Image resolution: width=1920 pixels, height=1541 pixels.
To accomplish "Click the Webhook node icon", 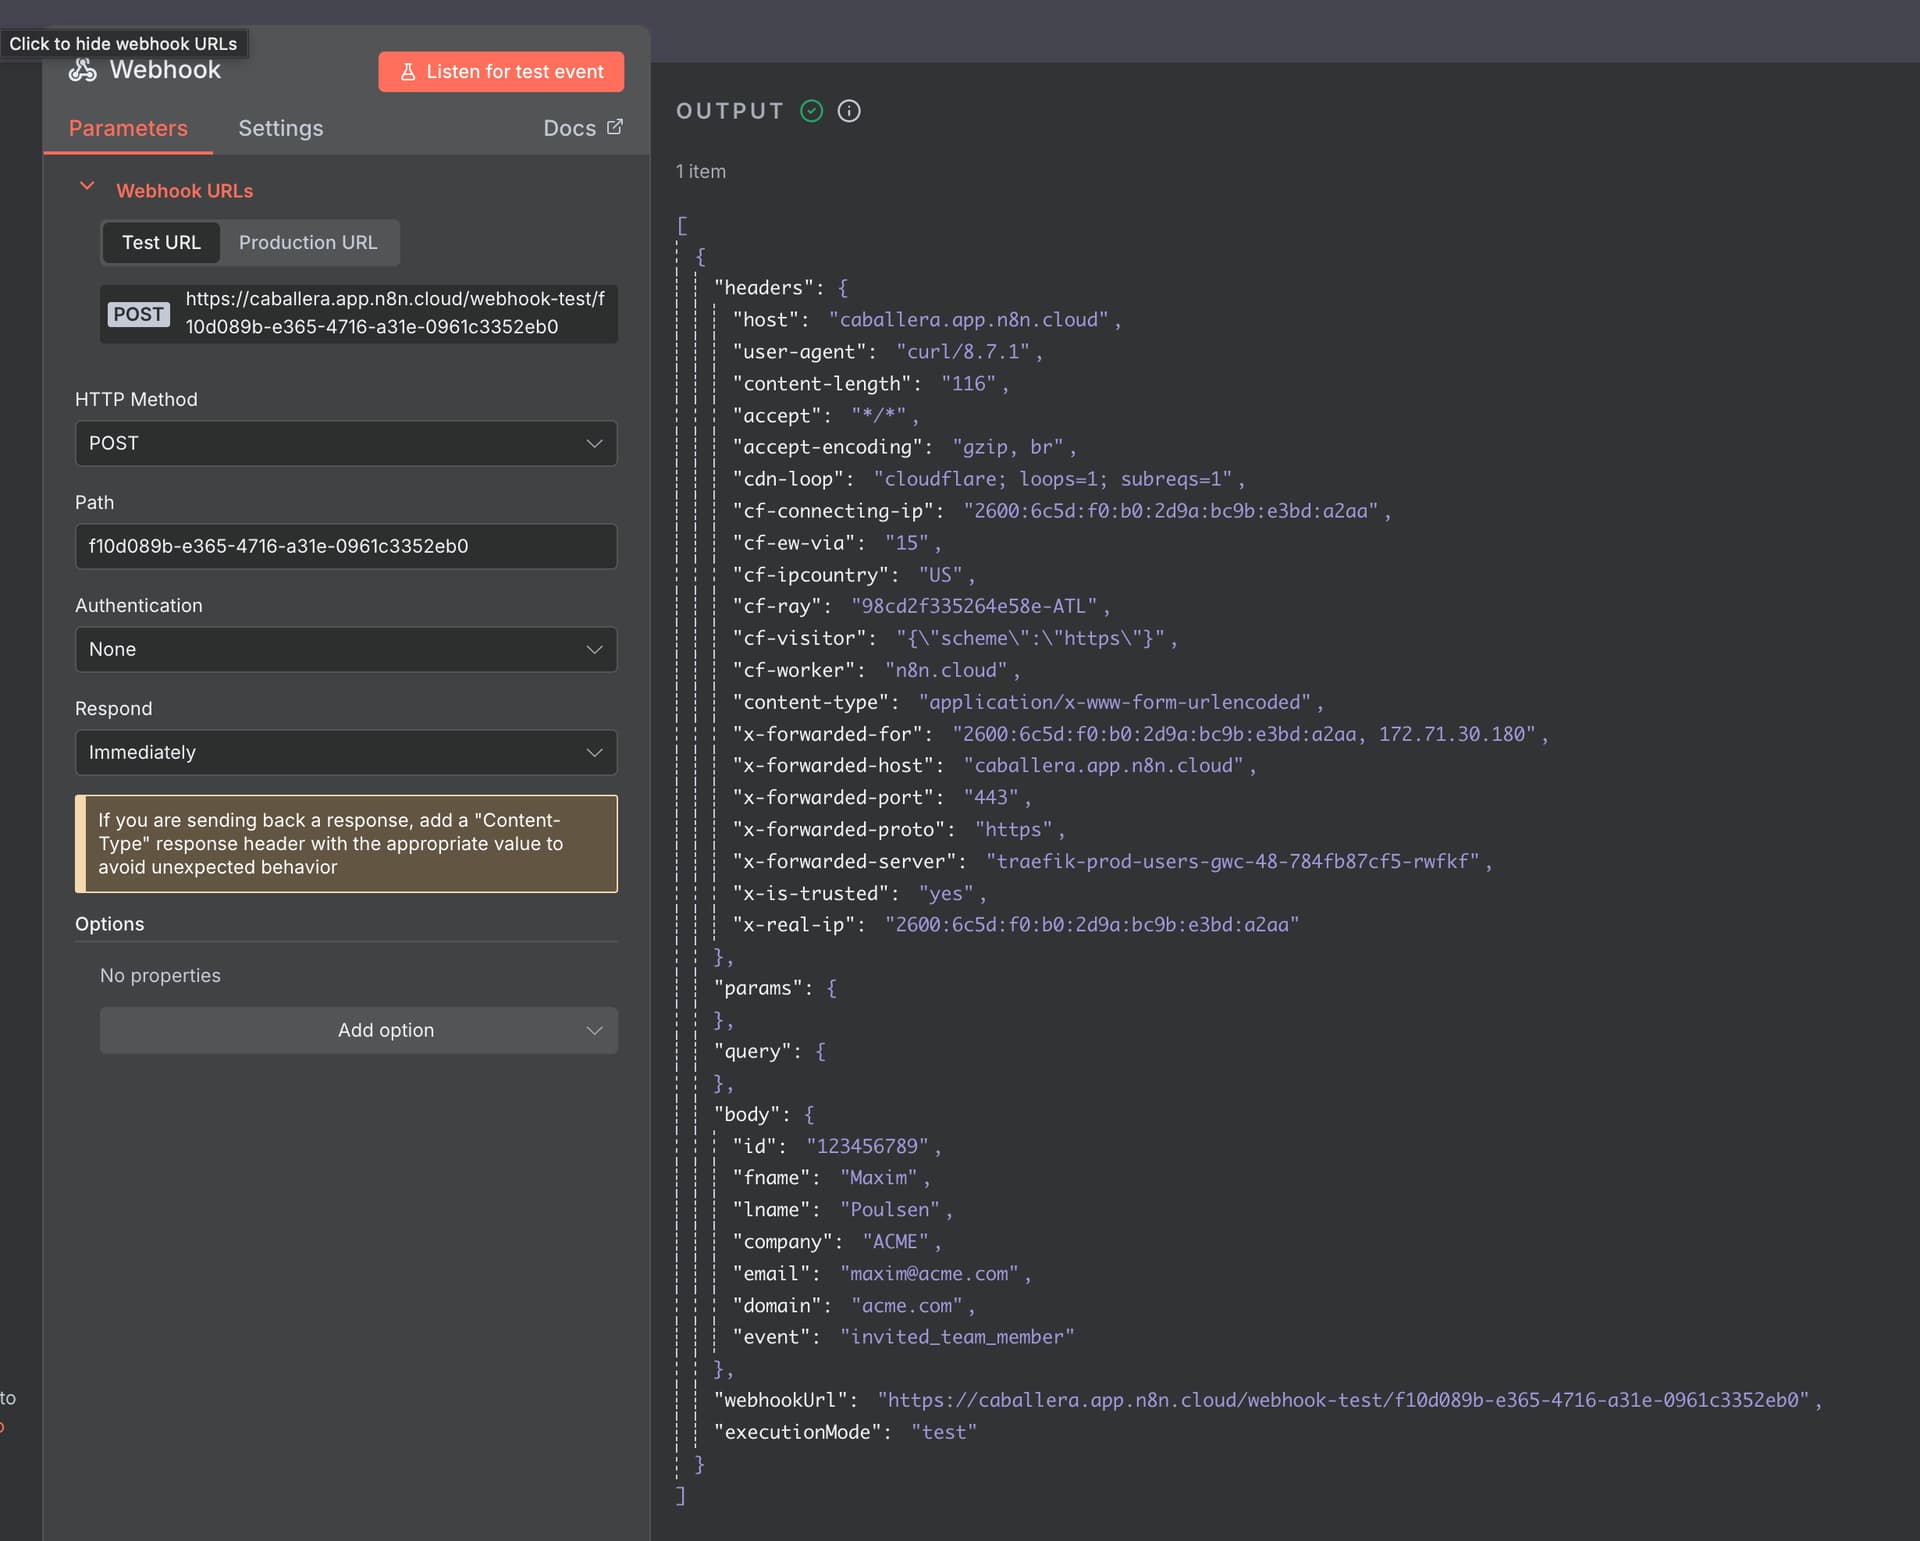I will 82,70.
